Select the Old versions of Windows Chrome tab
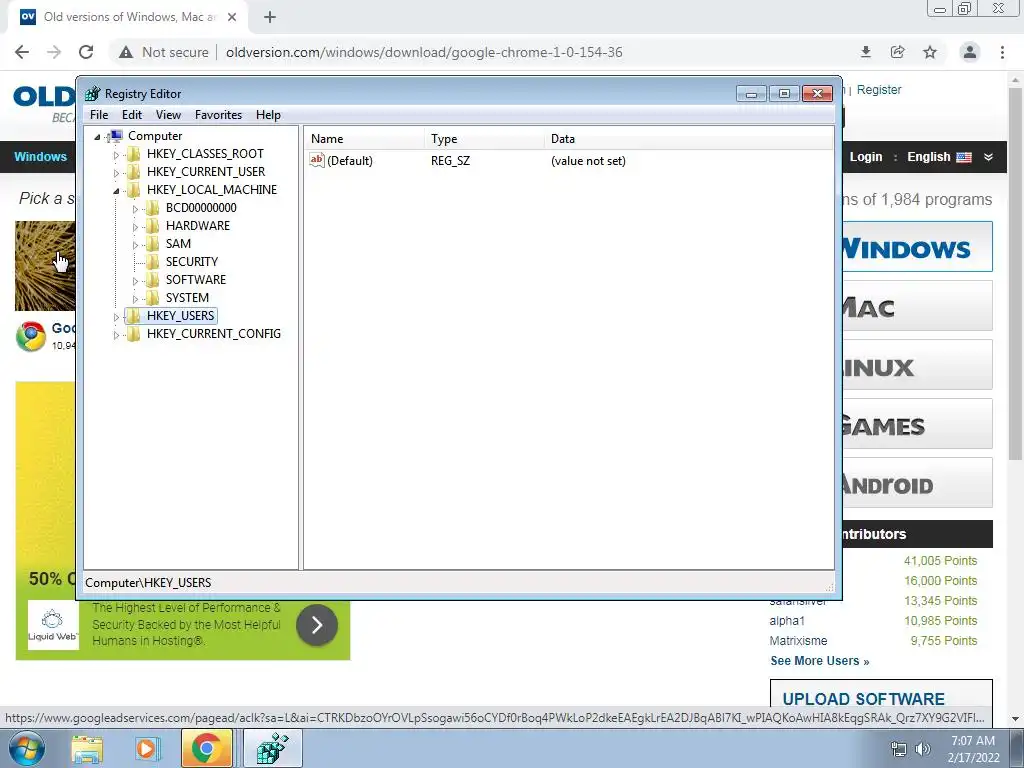 coord(128,17)
